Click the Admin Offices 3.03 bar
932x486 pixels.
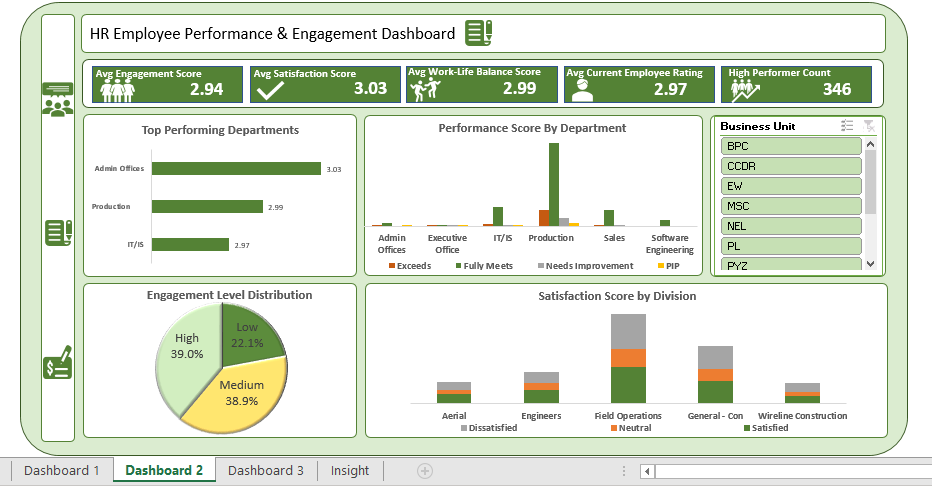coord(236,169)
